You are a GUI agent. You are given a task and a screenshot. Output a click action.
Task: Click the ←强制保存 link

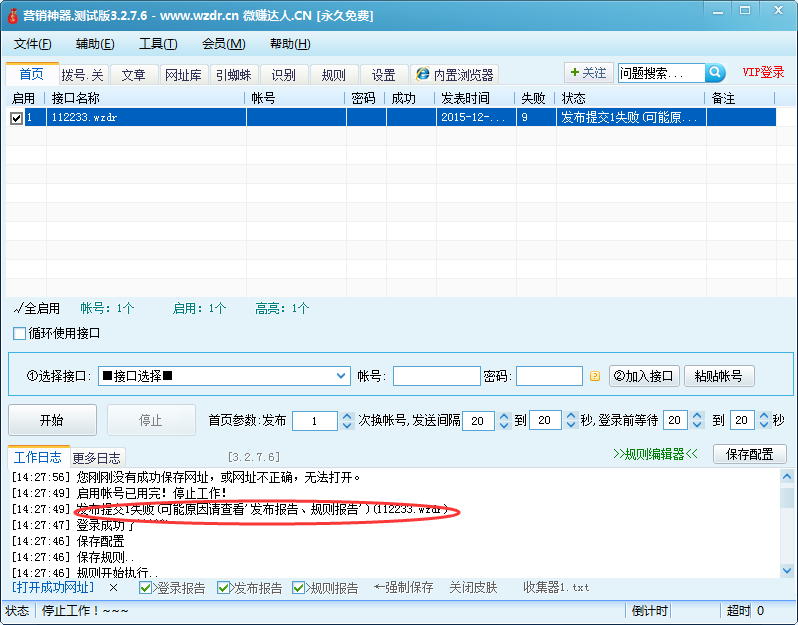(x=403, y=588)
